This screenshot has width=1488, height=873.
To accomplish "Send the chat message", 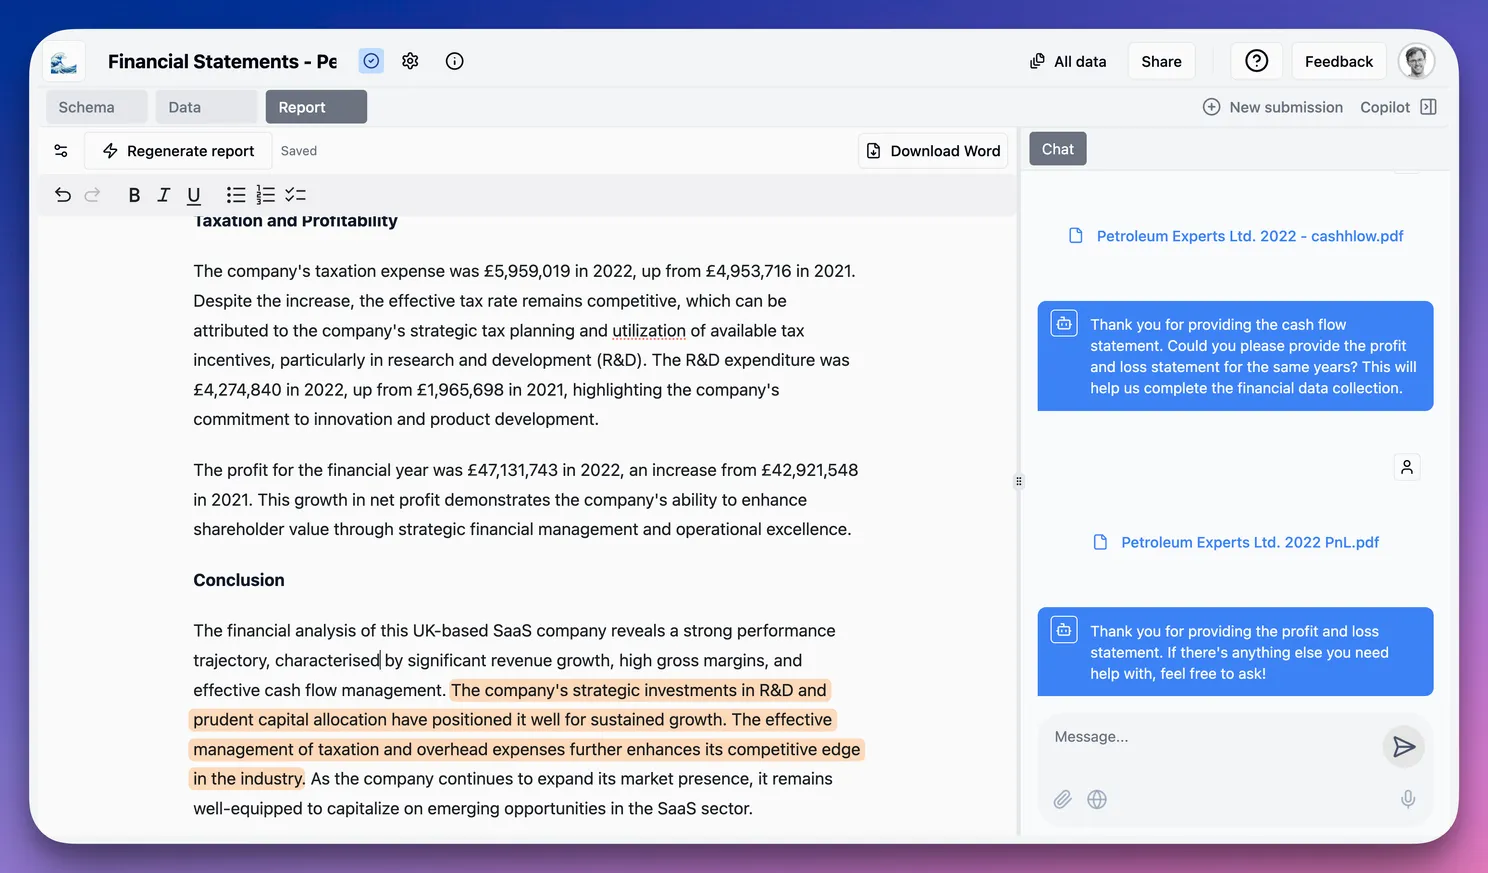I will [x=1403, y=747].
